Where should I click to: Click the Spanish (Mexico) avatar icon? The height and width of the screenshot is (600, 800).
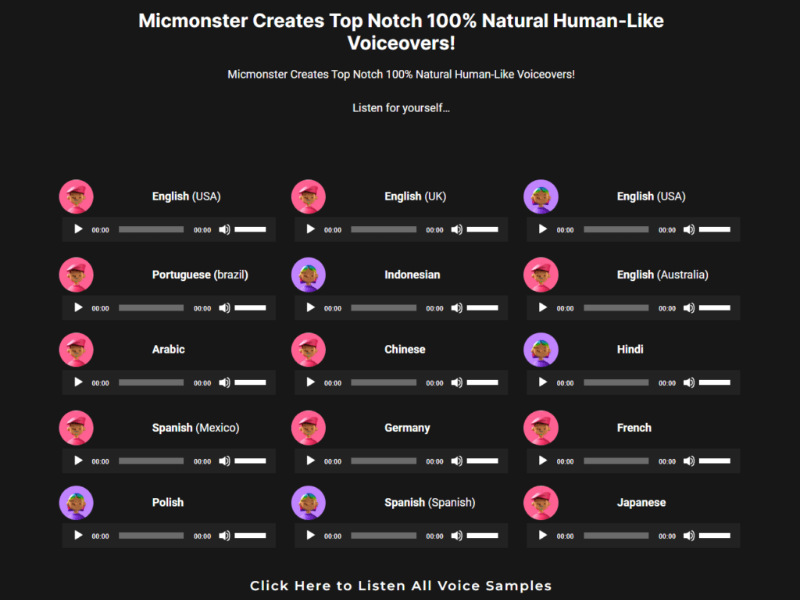click(76, 428)
